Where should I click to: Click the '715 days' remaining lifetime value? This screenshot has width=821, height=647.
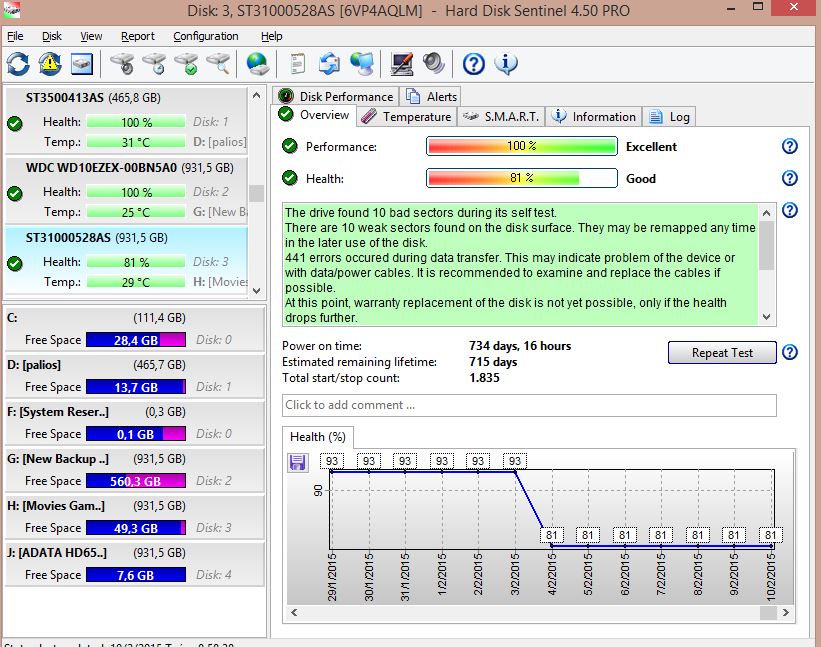click(x=493, y=362)
